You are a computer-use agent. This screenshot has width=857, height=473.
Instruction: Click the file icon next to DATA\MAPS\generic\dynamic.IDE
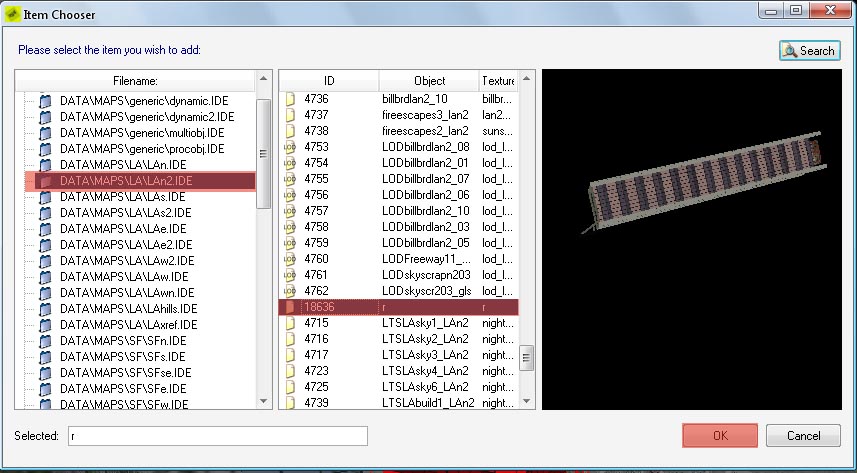(44, 101)
